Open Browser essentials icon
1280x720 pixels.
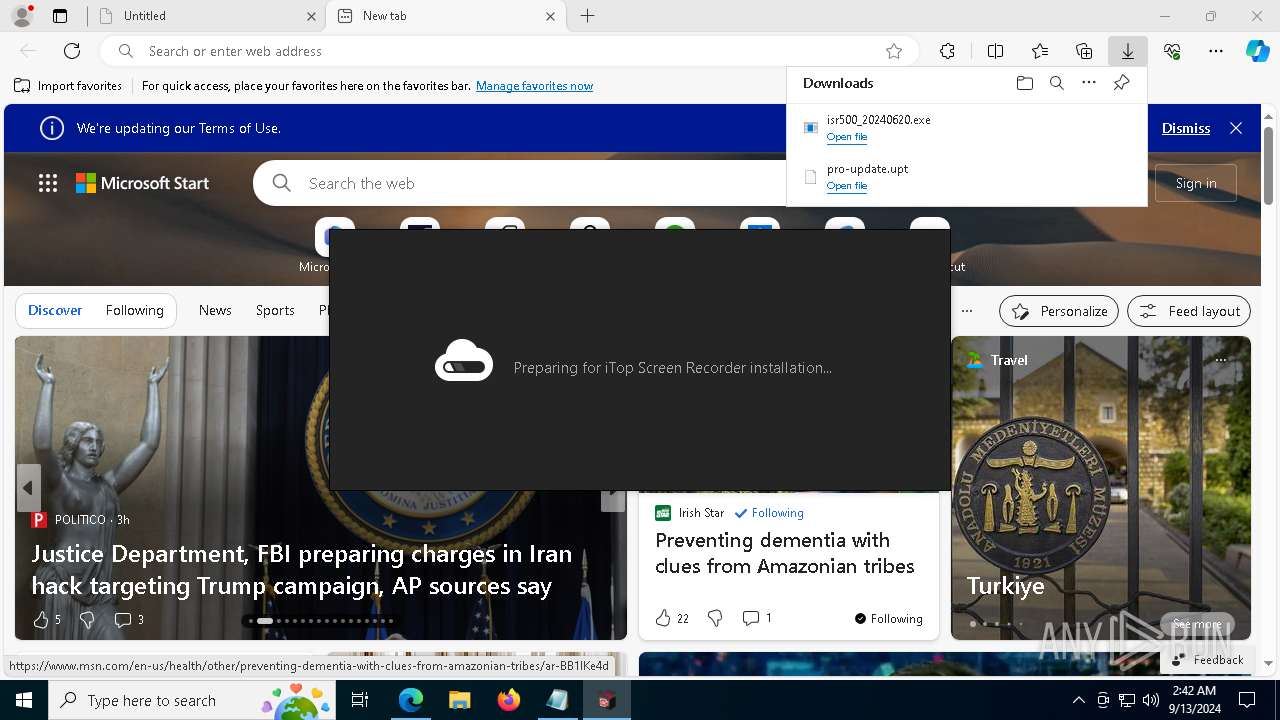pyautogui.click(x=1172, y=51)
